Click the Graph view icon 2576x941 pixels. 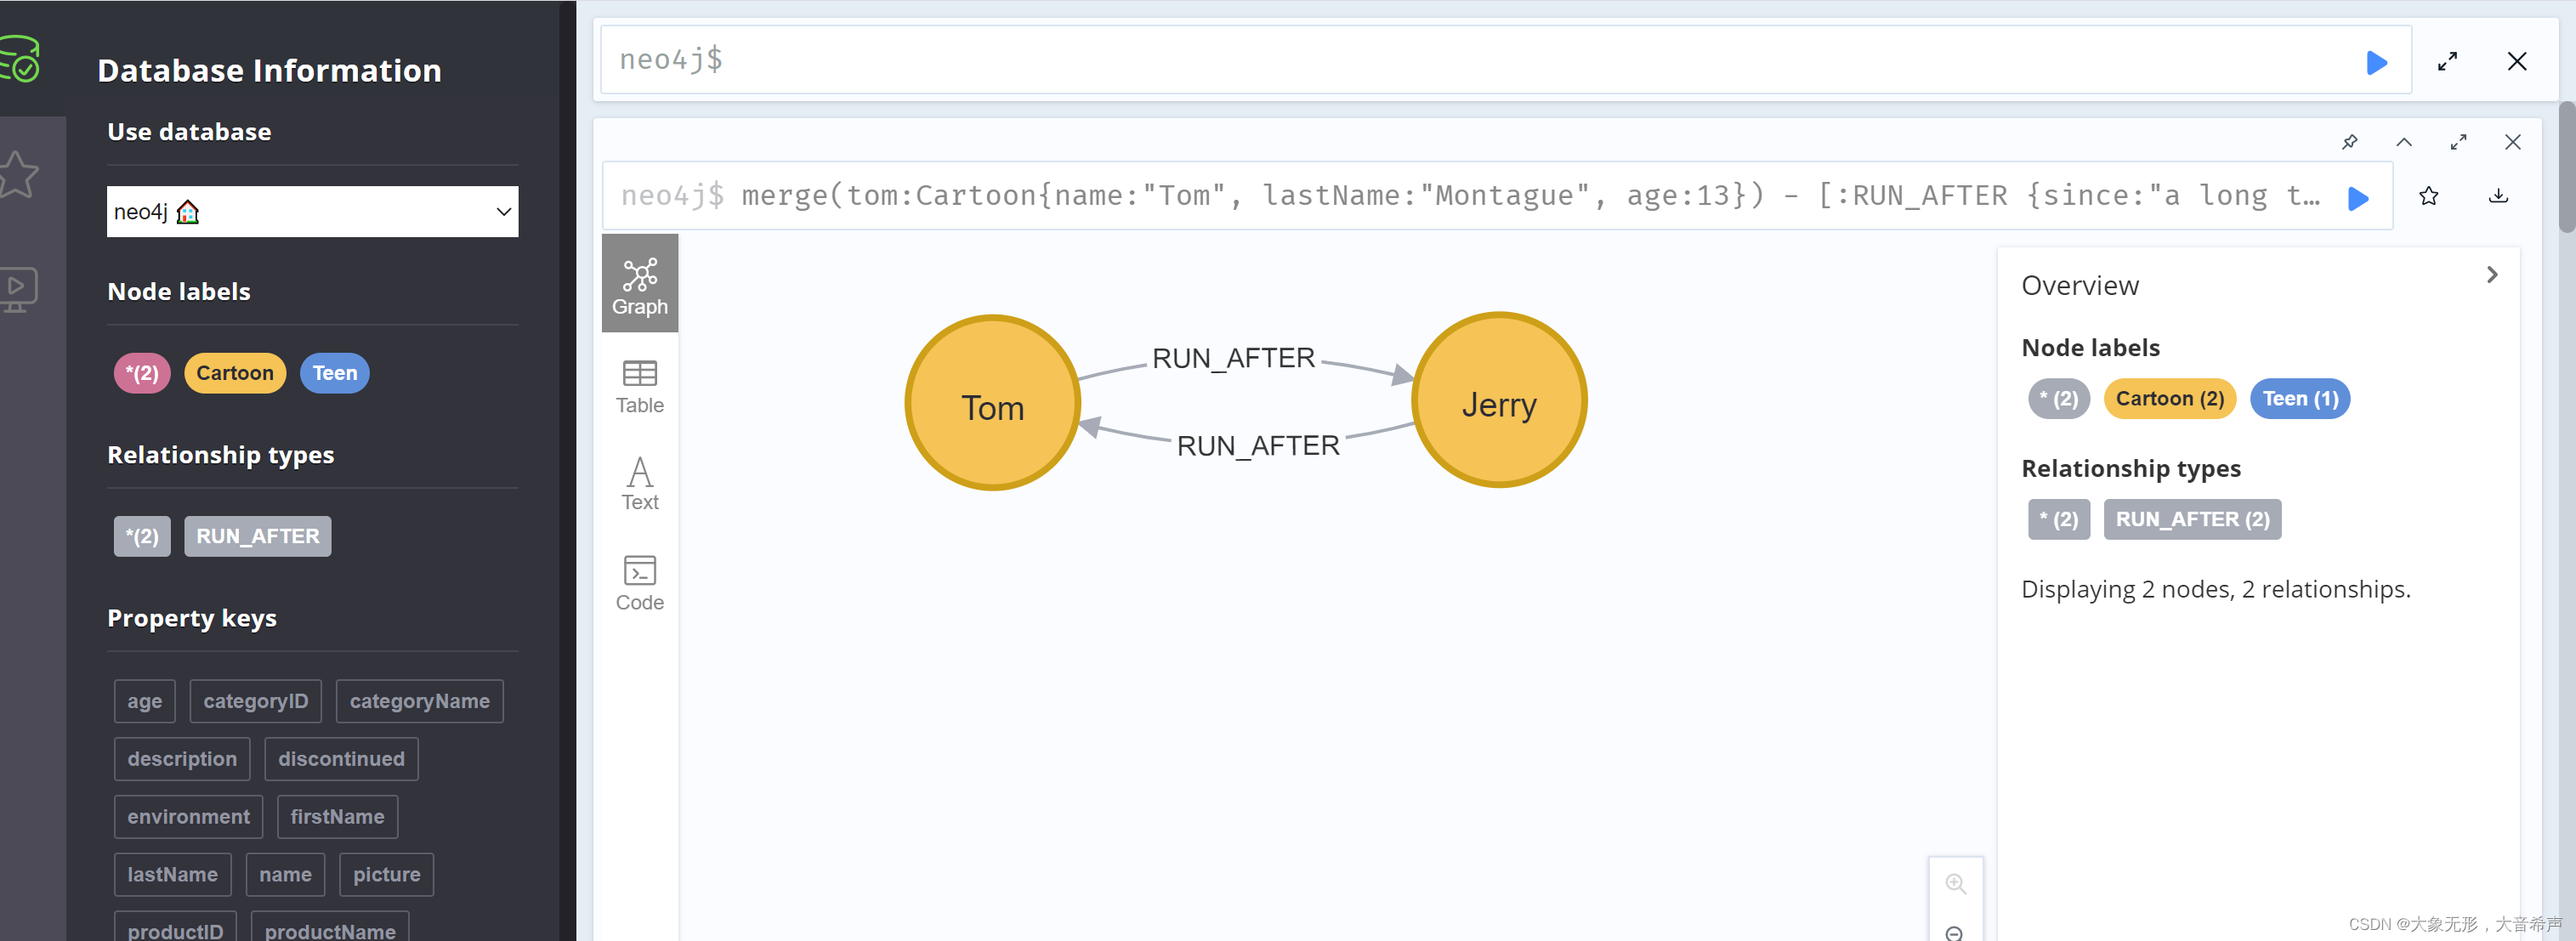pos(643,284)
